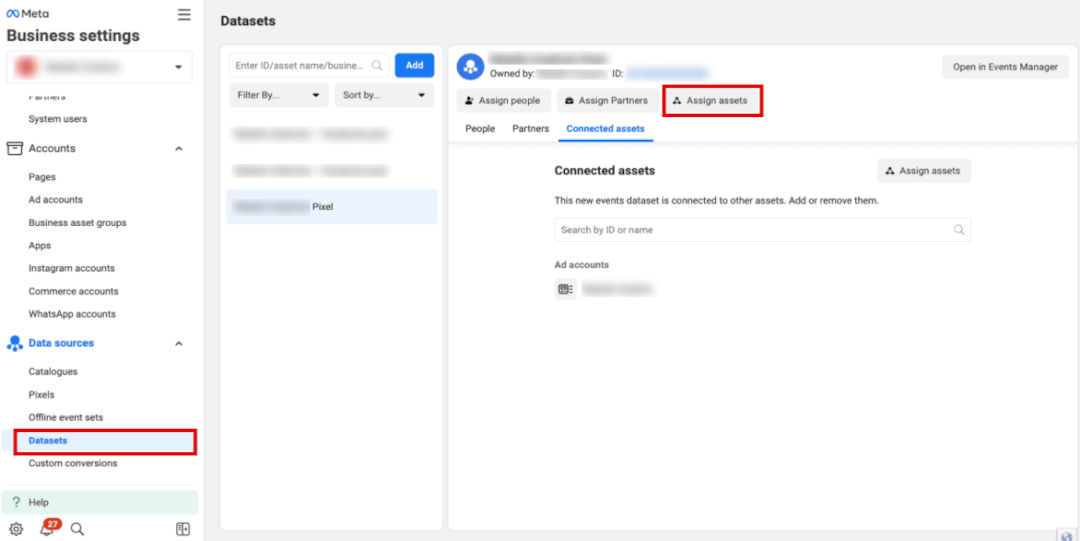Select the Connected assets tab
The width and height of the screenshot is (1080, 541).
pos(605,129)
